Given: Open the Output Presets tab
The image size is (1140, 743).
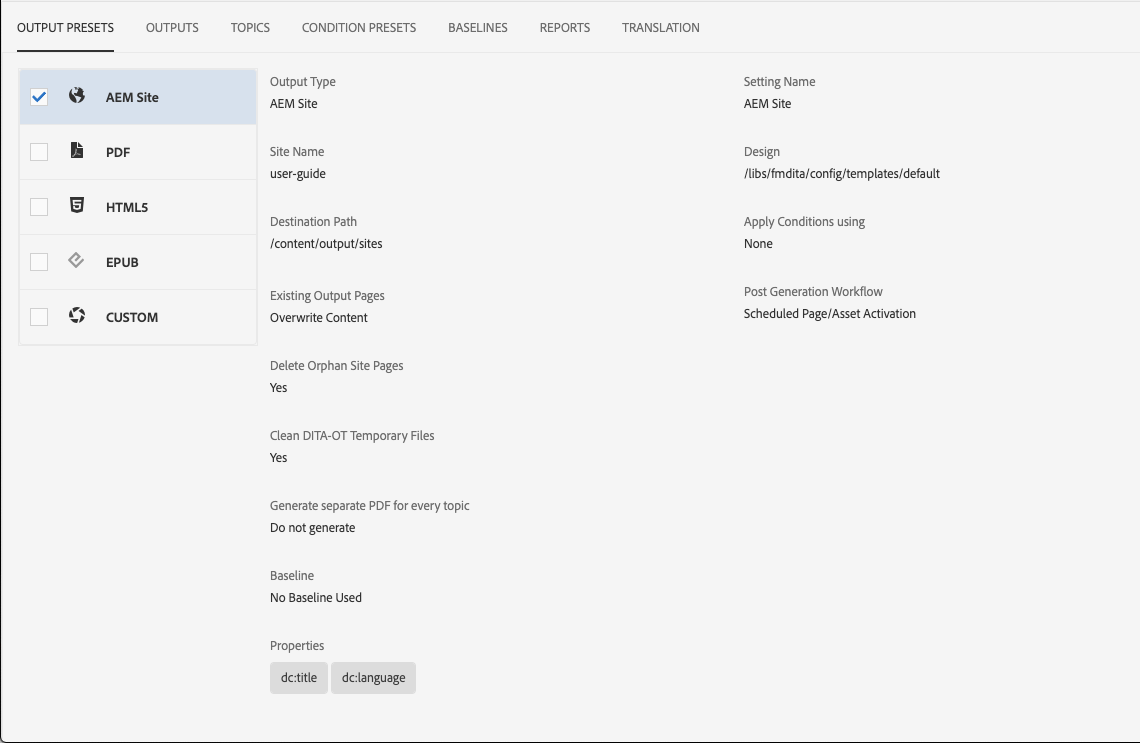Looking at the screenshot, I should (x=65, y=28).
